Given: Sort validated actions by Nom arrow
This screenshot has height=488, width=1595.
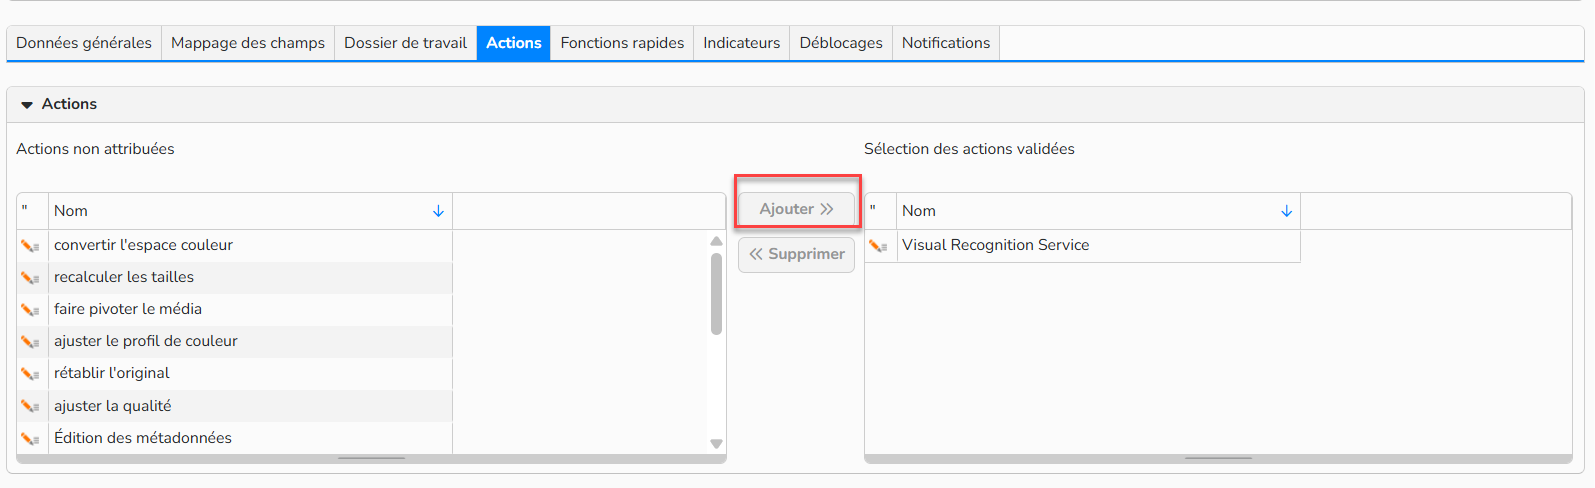Looking at the screenshot, I should tap(1286, 211).
